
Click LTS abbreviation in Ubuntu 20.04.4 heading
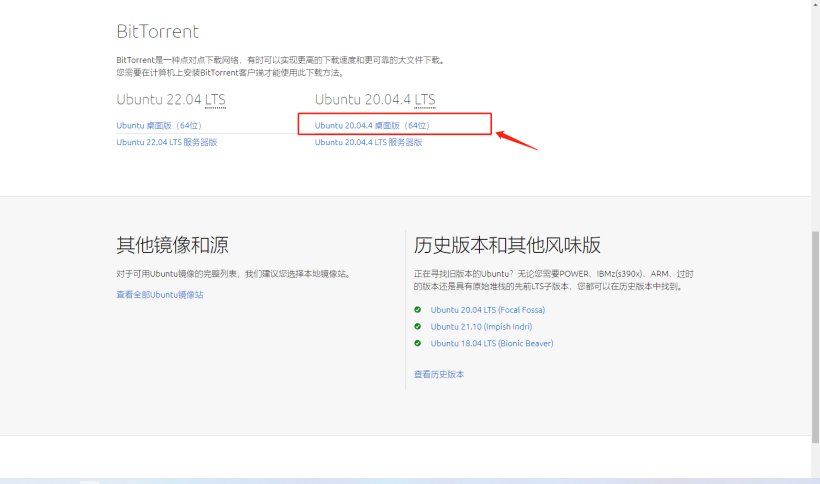pyautogui.click(x=425, y=99)
